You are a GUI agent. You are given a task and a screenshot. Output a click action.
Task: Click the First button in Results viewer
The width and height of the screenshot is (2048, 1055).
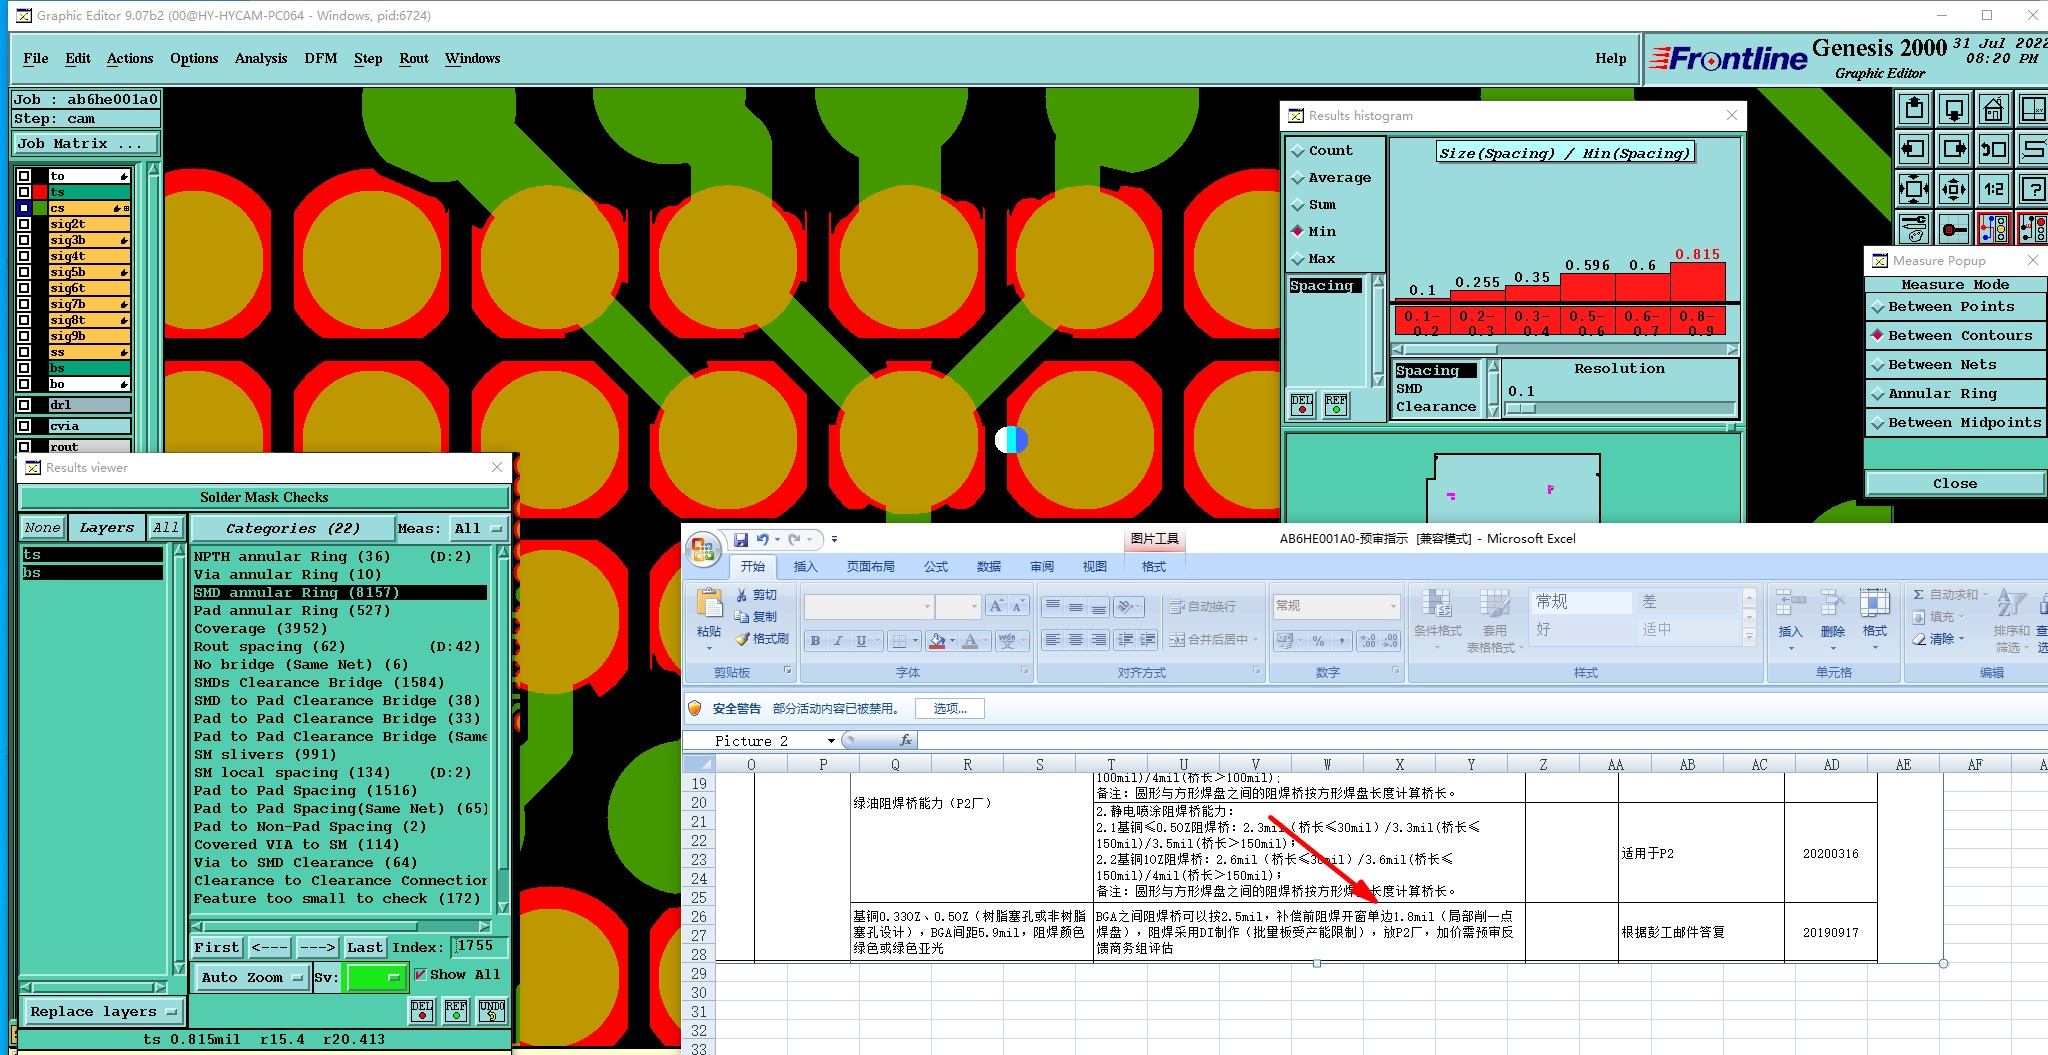coord(217,948)
